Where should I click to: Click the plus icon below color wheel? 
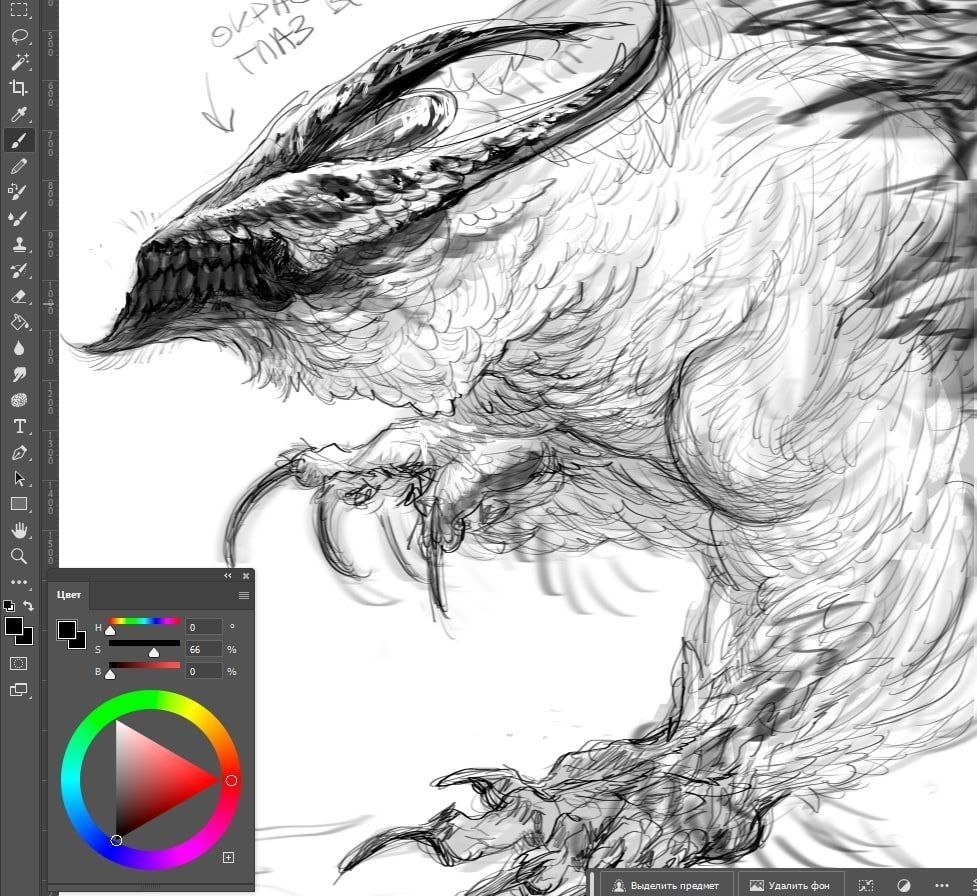point(229,857)
